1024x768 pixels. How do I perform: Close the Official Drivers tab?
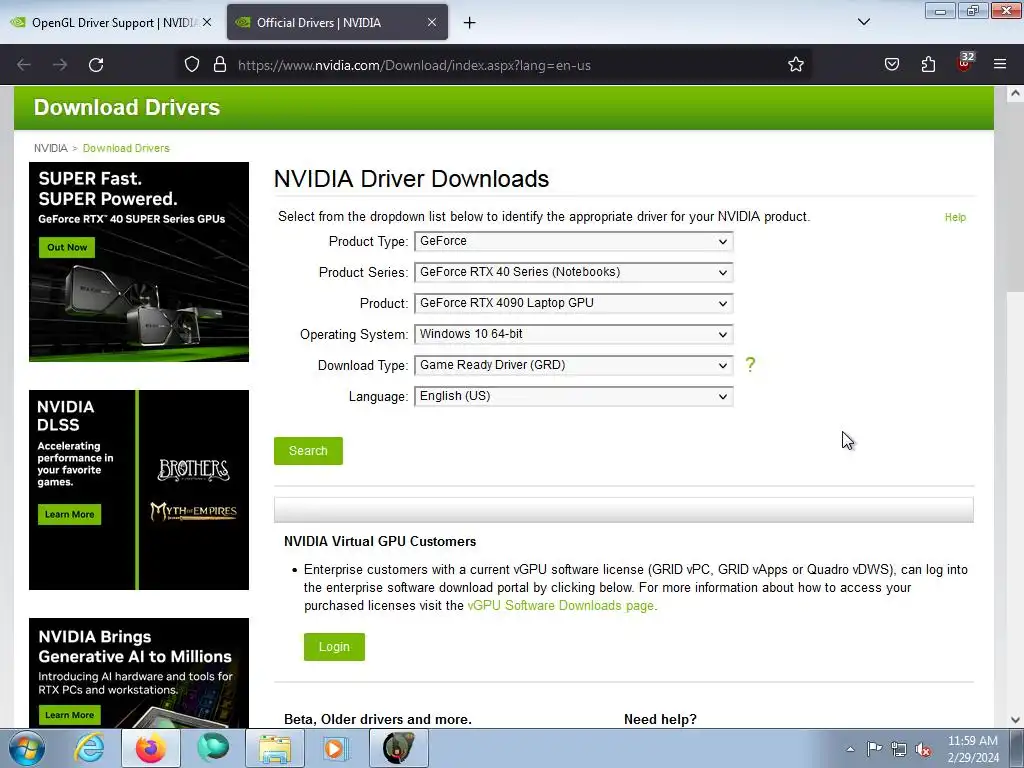[x=432, y=22]
